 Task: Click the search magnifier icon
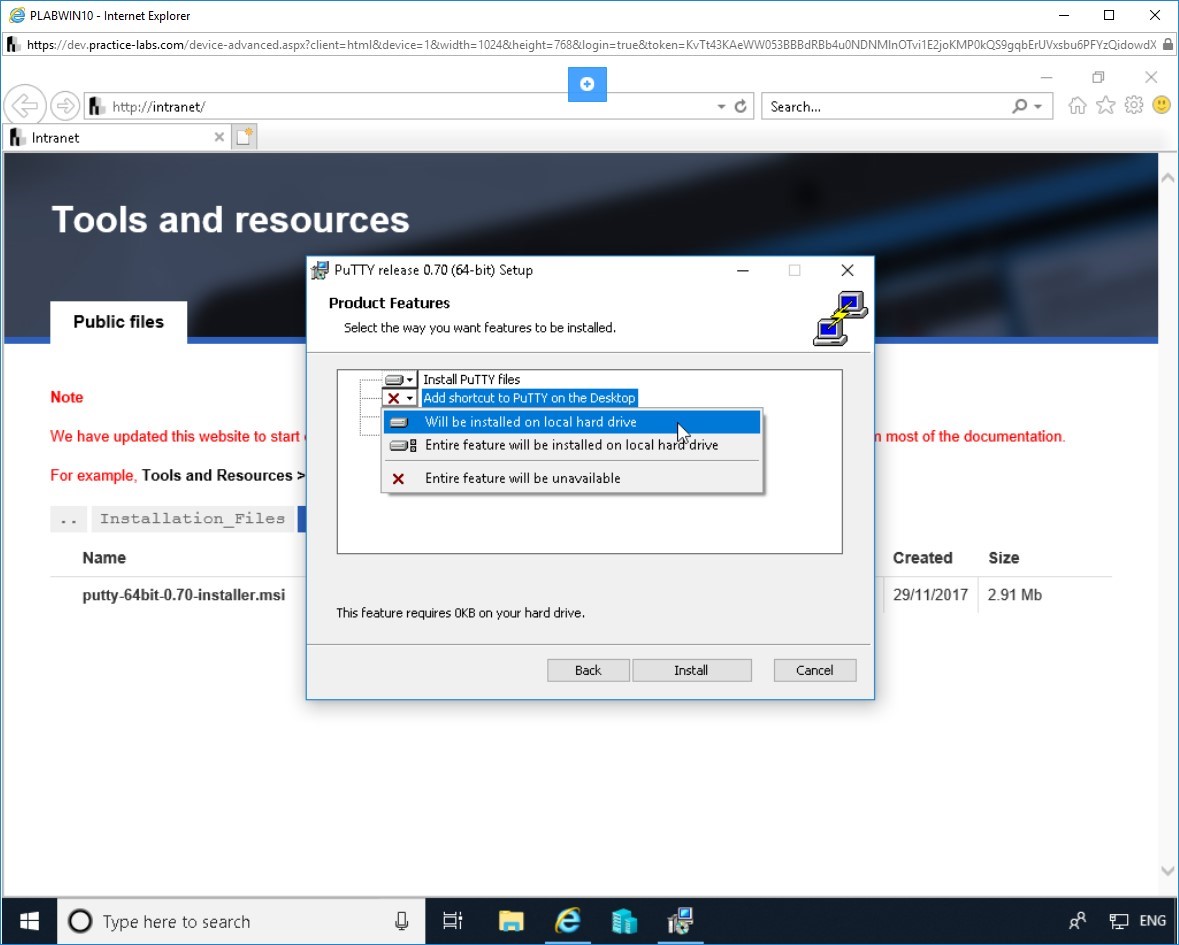point(1020,106)
